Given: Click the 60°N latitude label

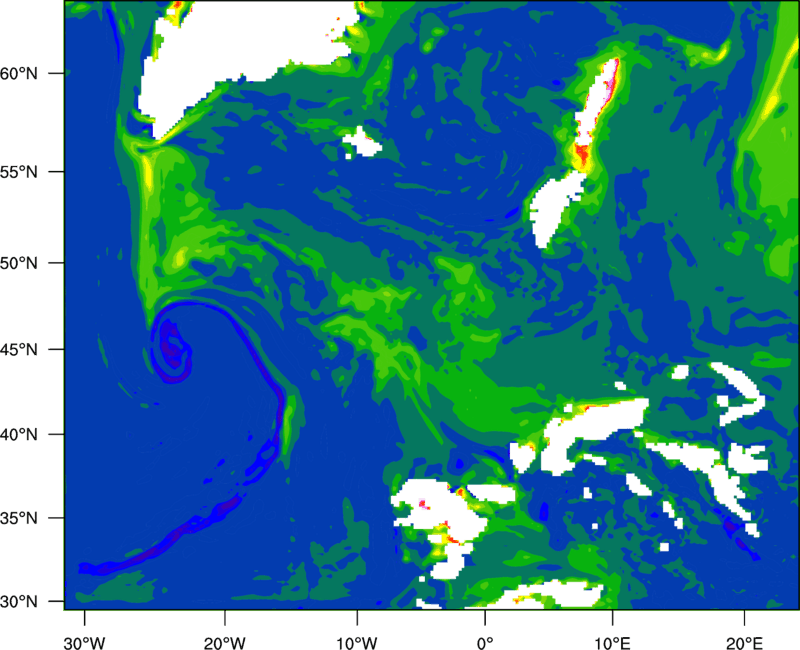Looking at the screenshot, I should 19,73.
